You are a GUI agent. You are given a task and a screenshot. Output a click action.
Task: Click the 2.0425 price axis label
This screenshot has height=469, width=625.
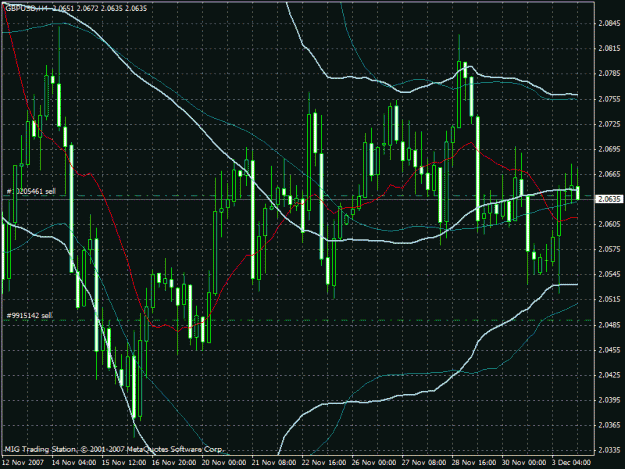[609, 375]
